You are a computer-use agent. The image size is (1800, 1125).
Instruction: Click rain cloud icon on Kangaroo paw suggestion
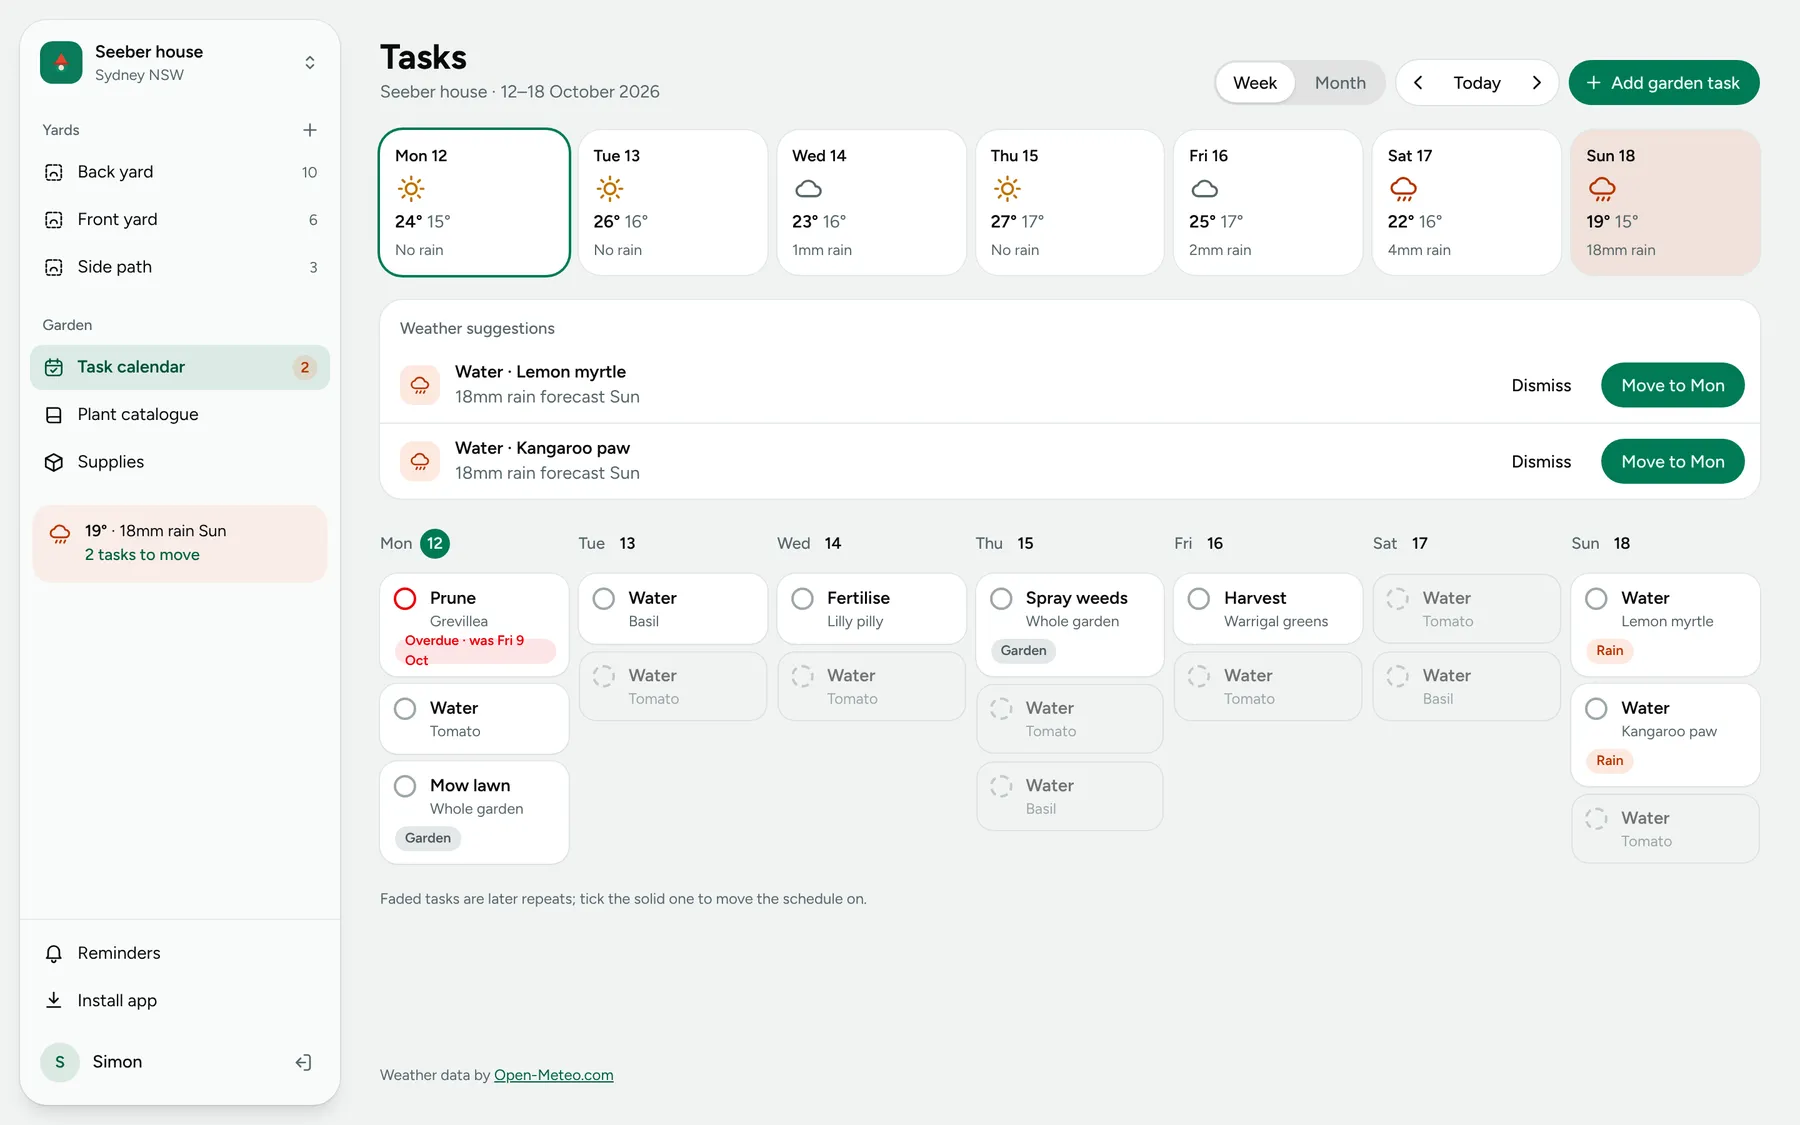pyautogui.click(x=420, y=461)
